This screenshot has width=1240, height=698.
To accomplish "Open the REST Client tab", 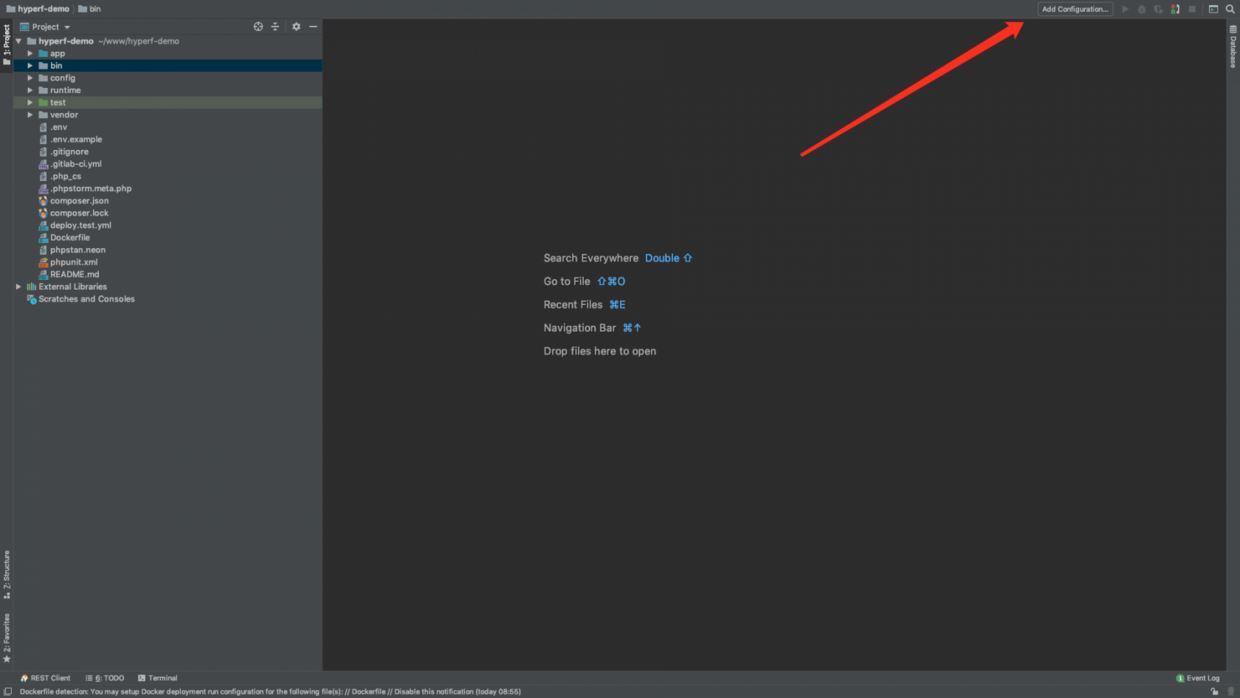I will click(x=46, y=678).
